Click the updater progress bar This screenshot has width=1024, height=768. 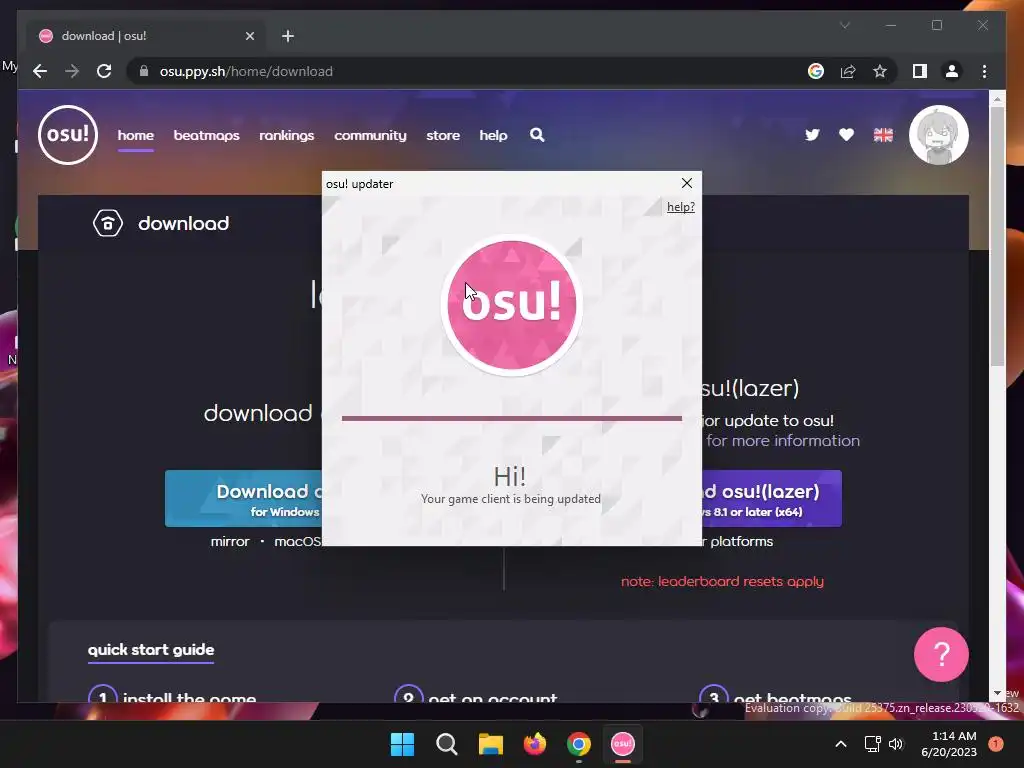coord(511,418)
